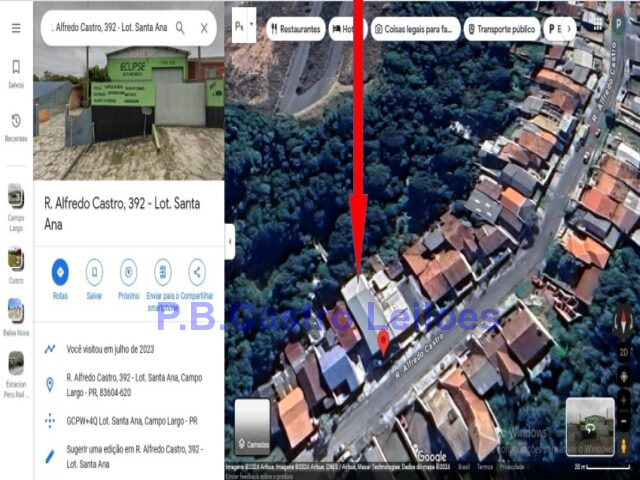The height and width of the screenshot is (480, 640).
Task: Click the timeline icon beside visit text
Action: pyautogui.click(x=50, y=349)
